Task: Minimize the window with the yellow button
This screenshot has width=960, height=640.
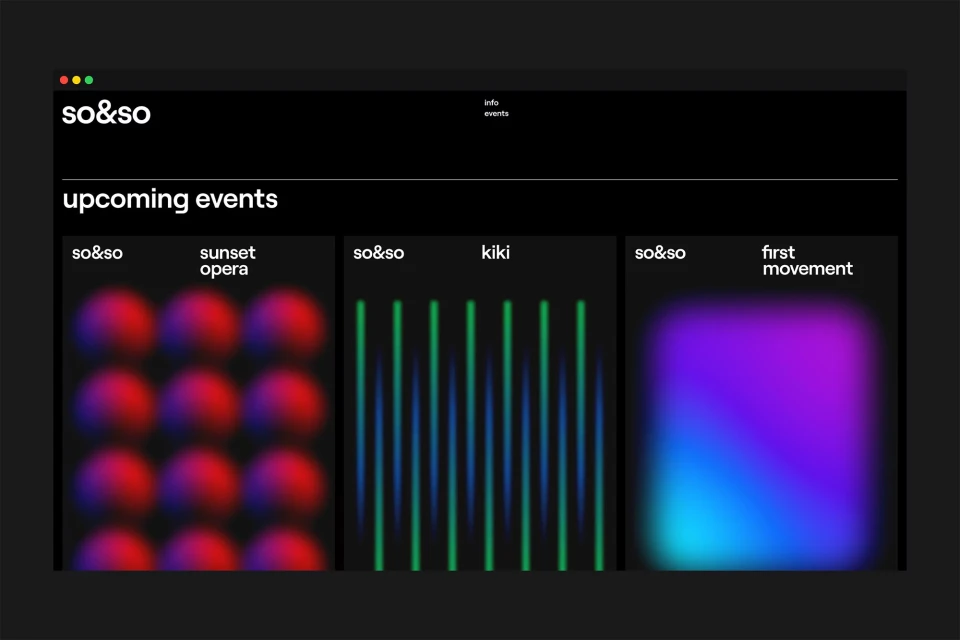Action: pyautogui.click(x=76, y=80)
